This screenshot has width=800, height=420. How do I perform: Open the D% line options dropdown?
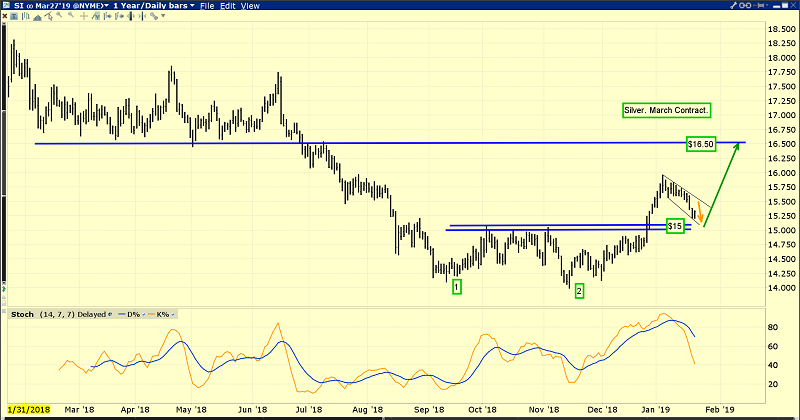[x=143, y=314]
